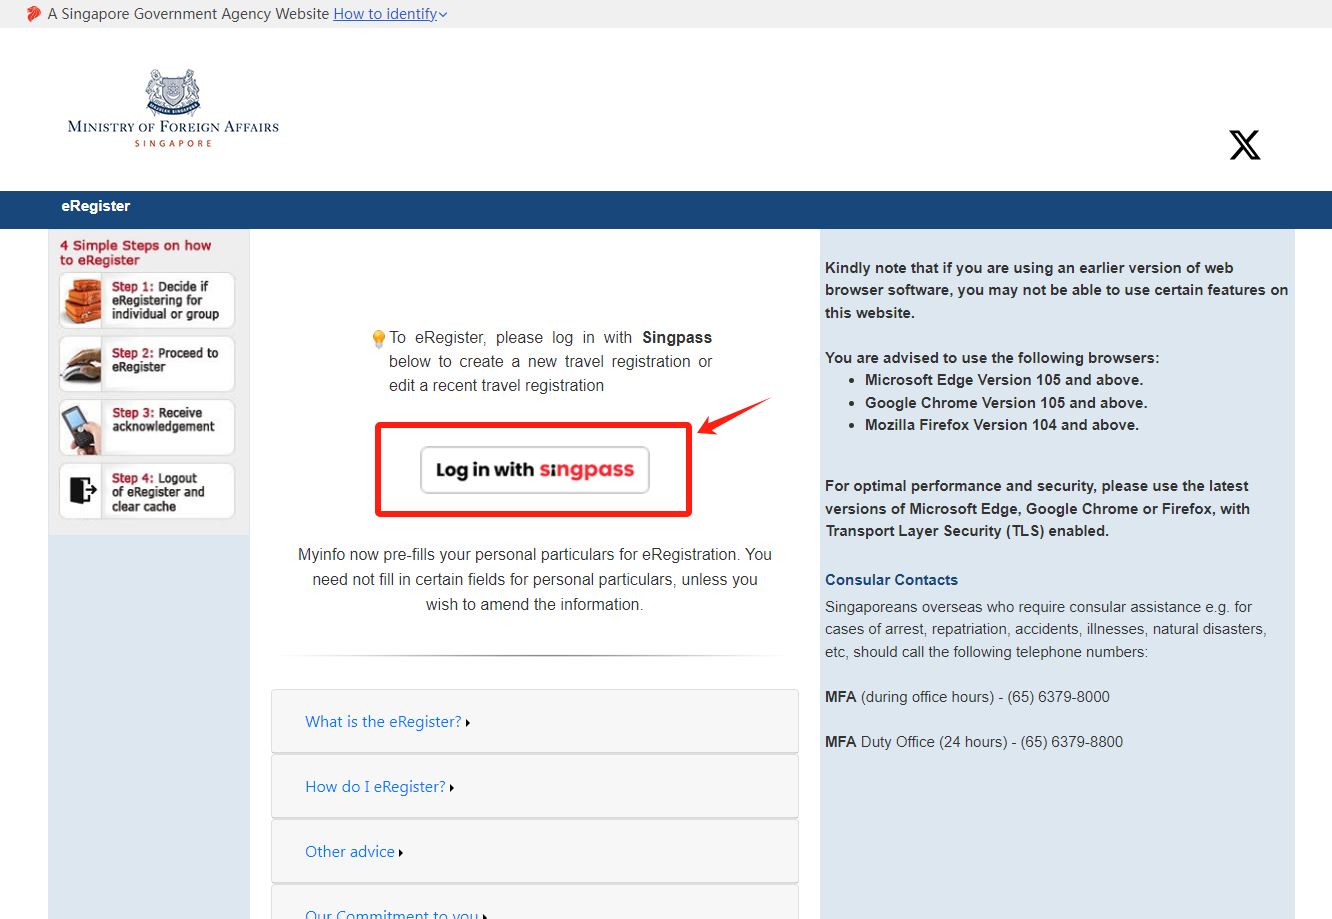Select Step 2: Proceed to eRegister text
The height and width of the screenshot is (919, 1332).
165,360
